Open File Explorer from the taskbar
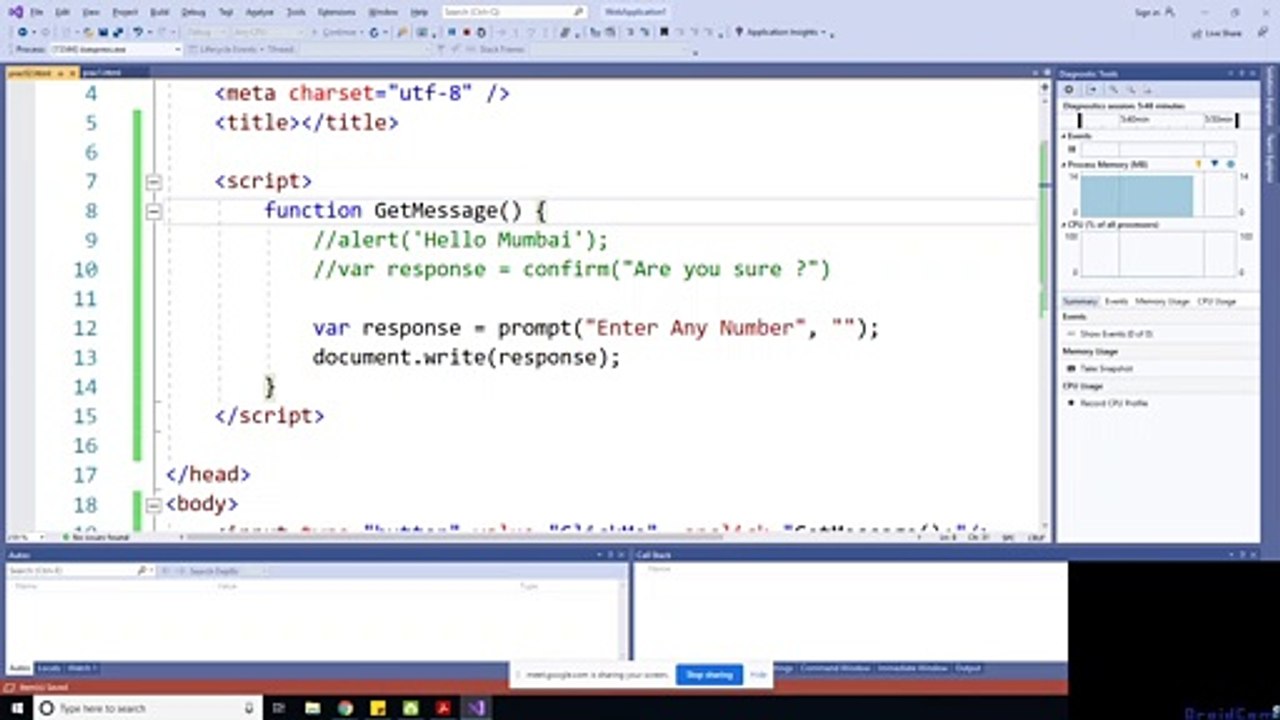 pos(312,708)
